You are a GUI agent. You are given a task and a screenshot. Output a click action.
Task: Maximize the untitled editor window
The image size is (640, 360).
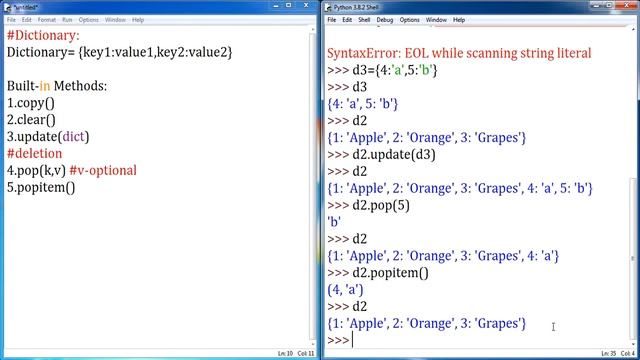[x=289, y=5]
